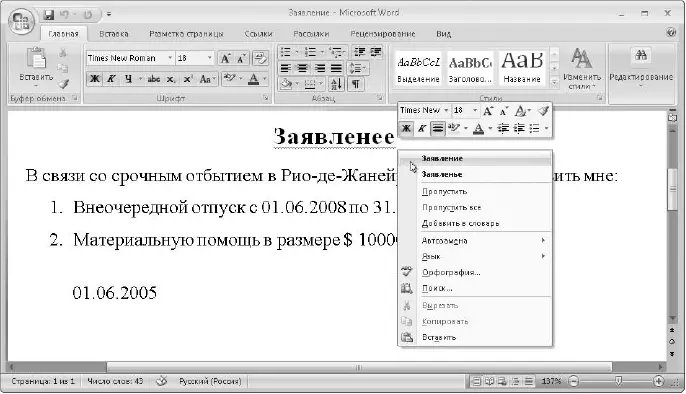Switch to the Вставка ribbon tab
686x394 pixels.
coord(114,34)
